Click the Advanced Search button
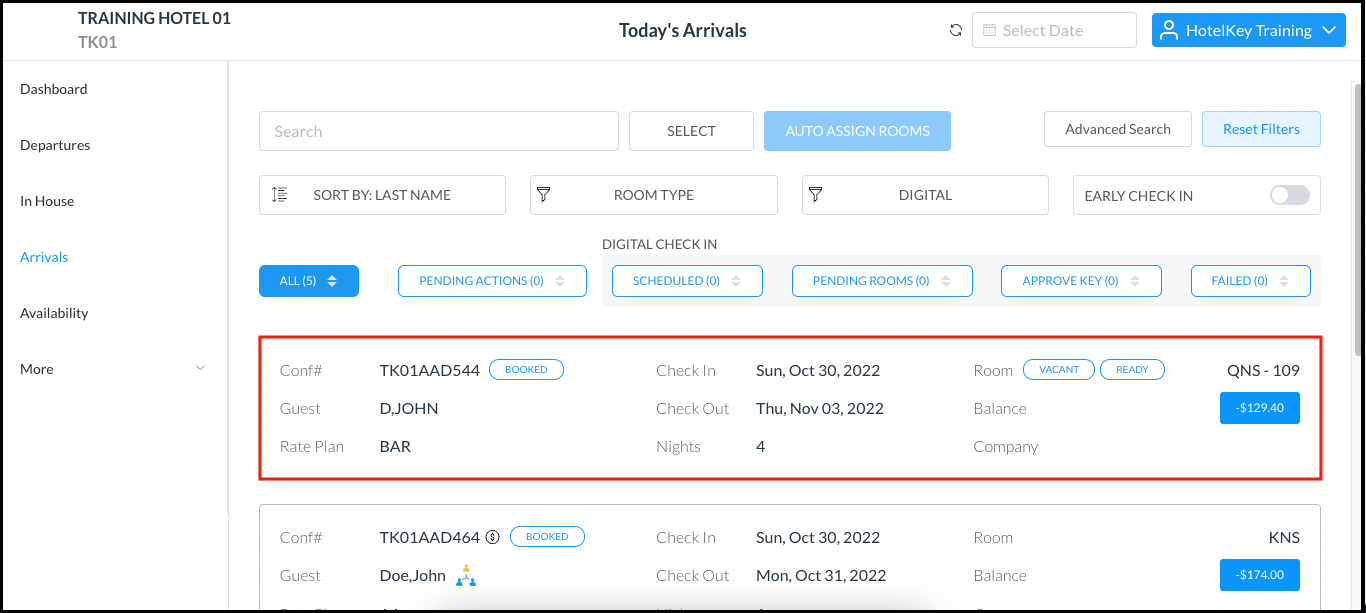 coord(1117,129)
